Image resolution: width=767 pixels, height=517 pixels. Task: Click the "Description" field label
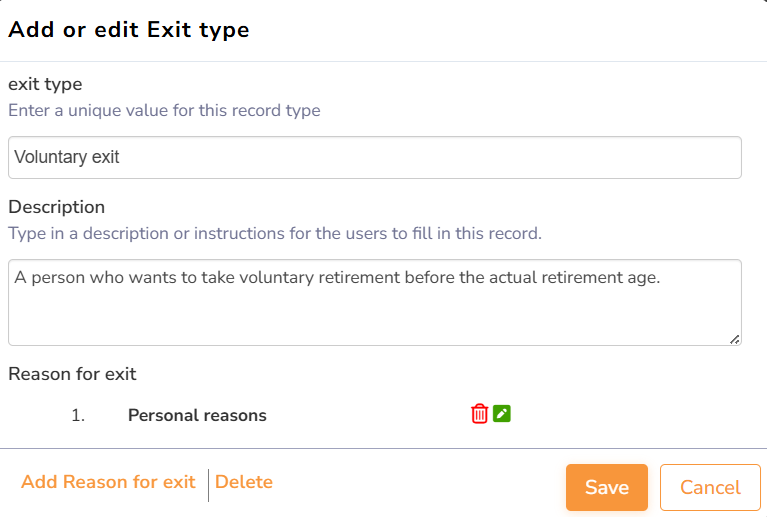(56, 207)
